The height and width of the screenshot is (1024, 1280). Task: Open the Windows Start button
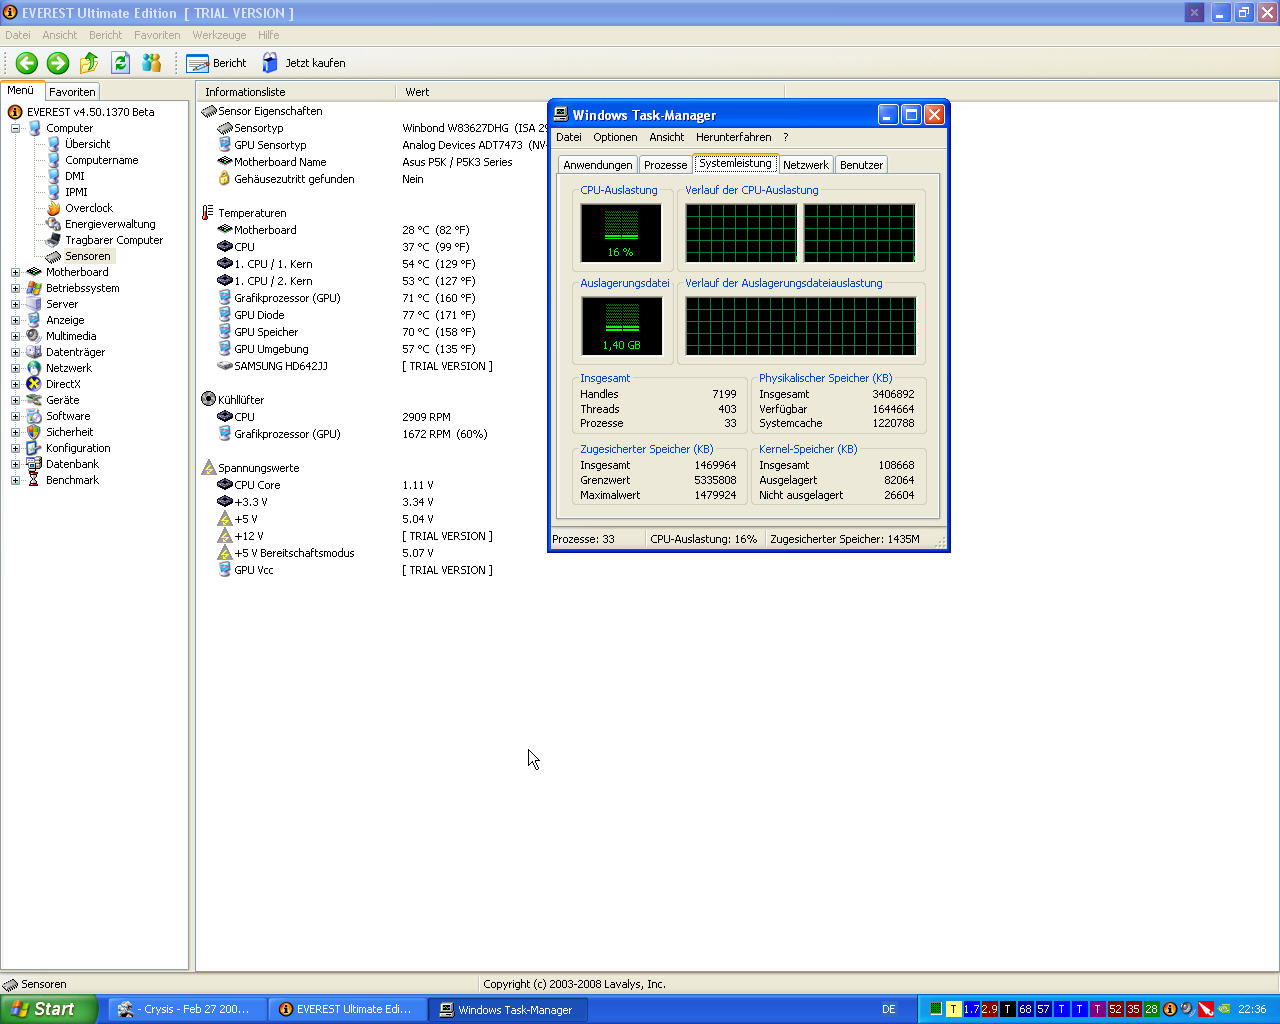pyautogui.click(x=48, y=1009)
